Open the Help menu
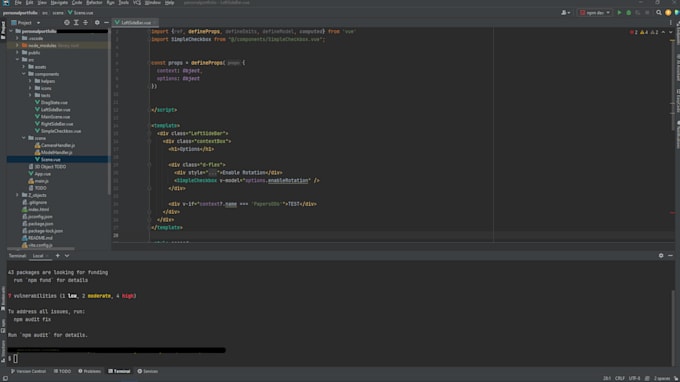 point(170,3)
